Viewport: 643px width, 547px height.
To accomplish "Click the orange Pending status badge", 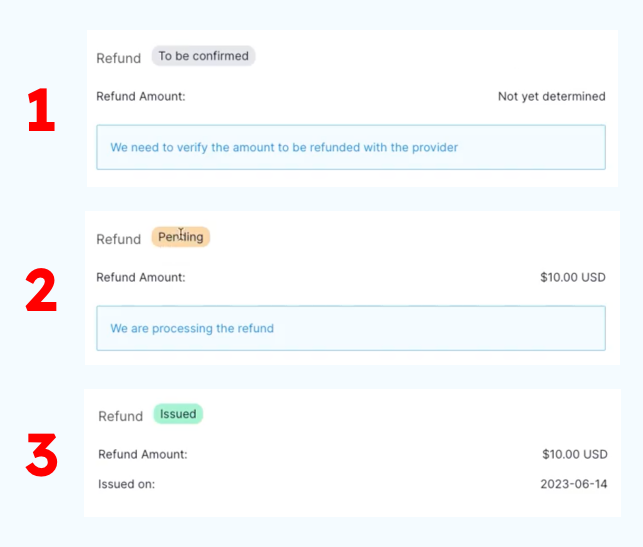I will (x=181, y=237).
